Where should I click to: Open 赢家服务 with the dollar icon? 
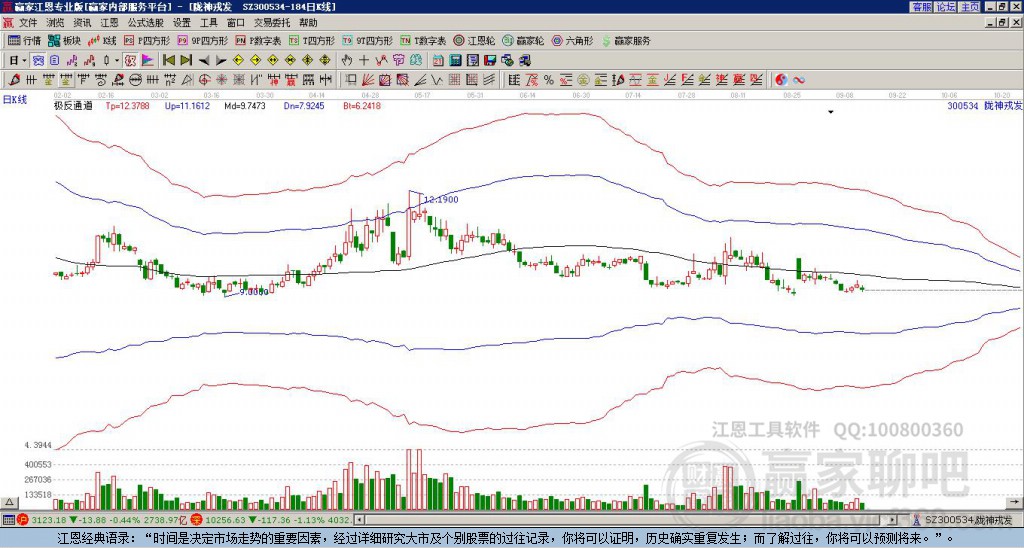coord(626,40)
